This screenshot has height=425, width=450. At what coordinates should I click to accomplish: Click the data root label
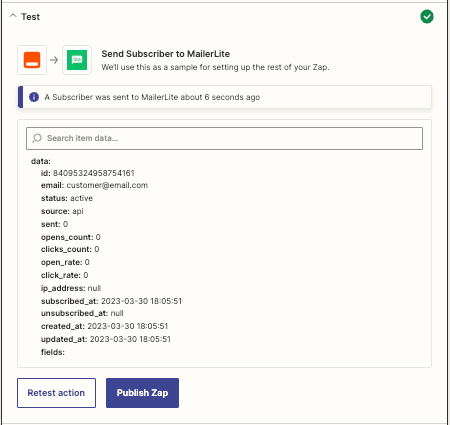(x=41, y=161)
